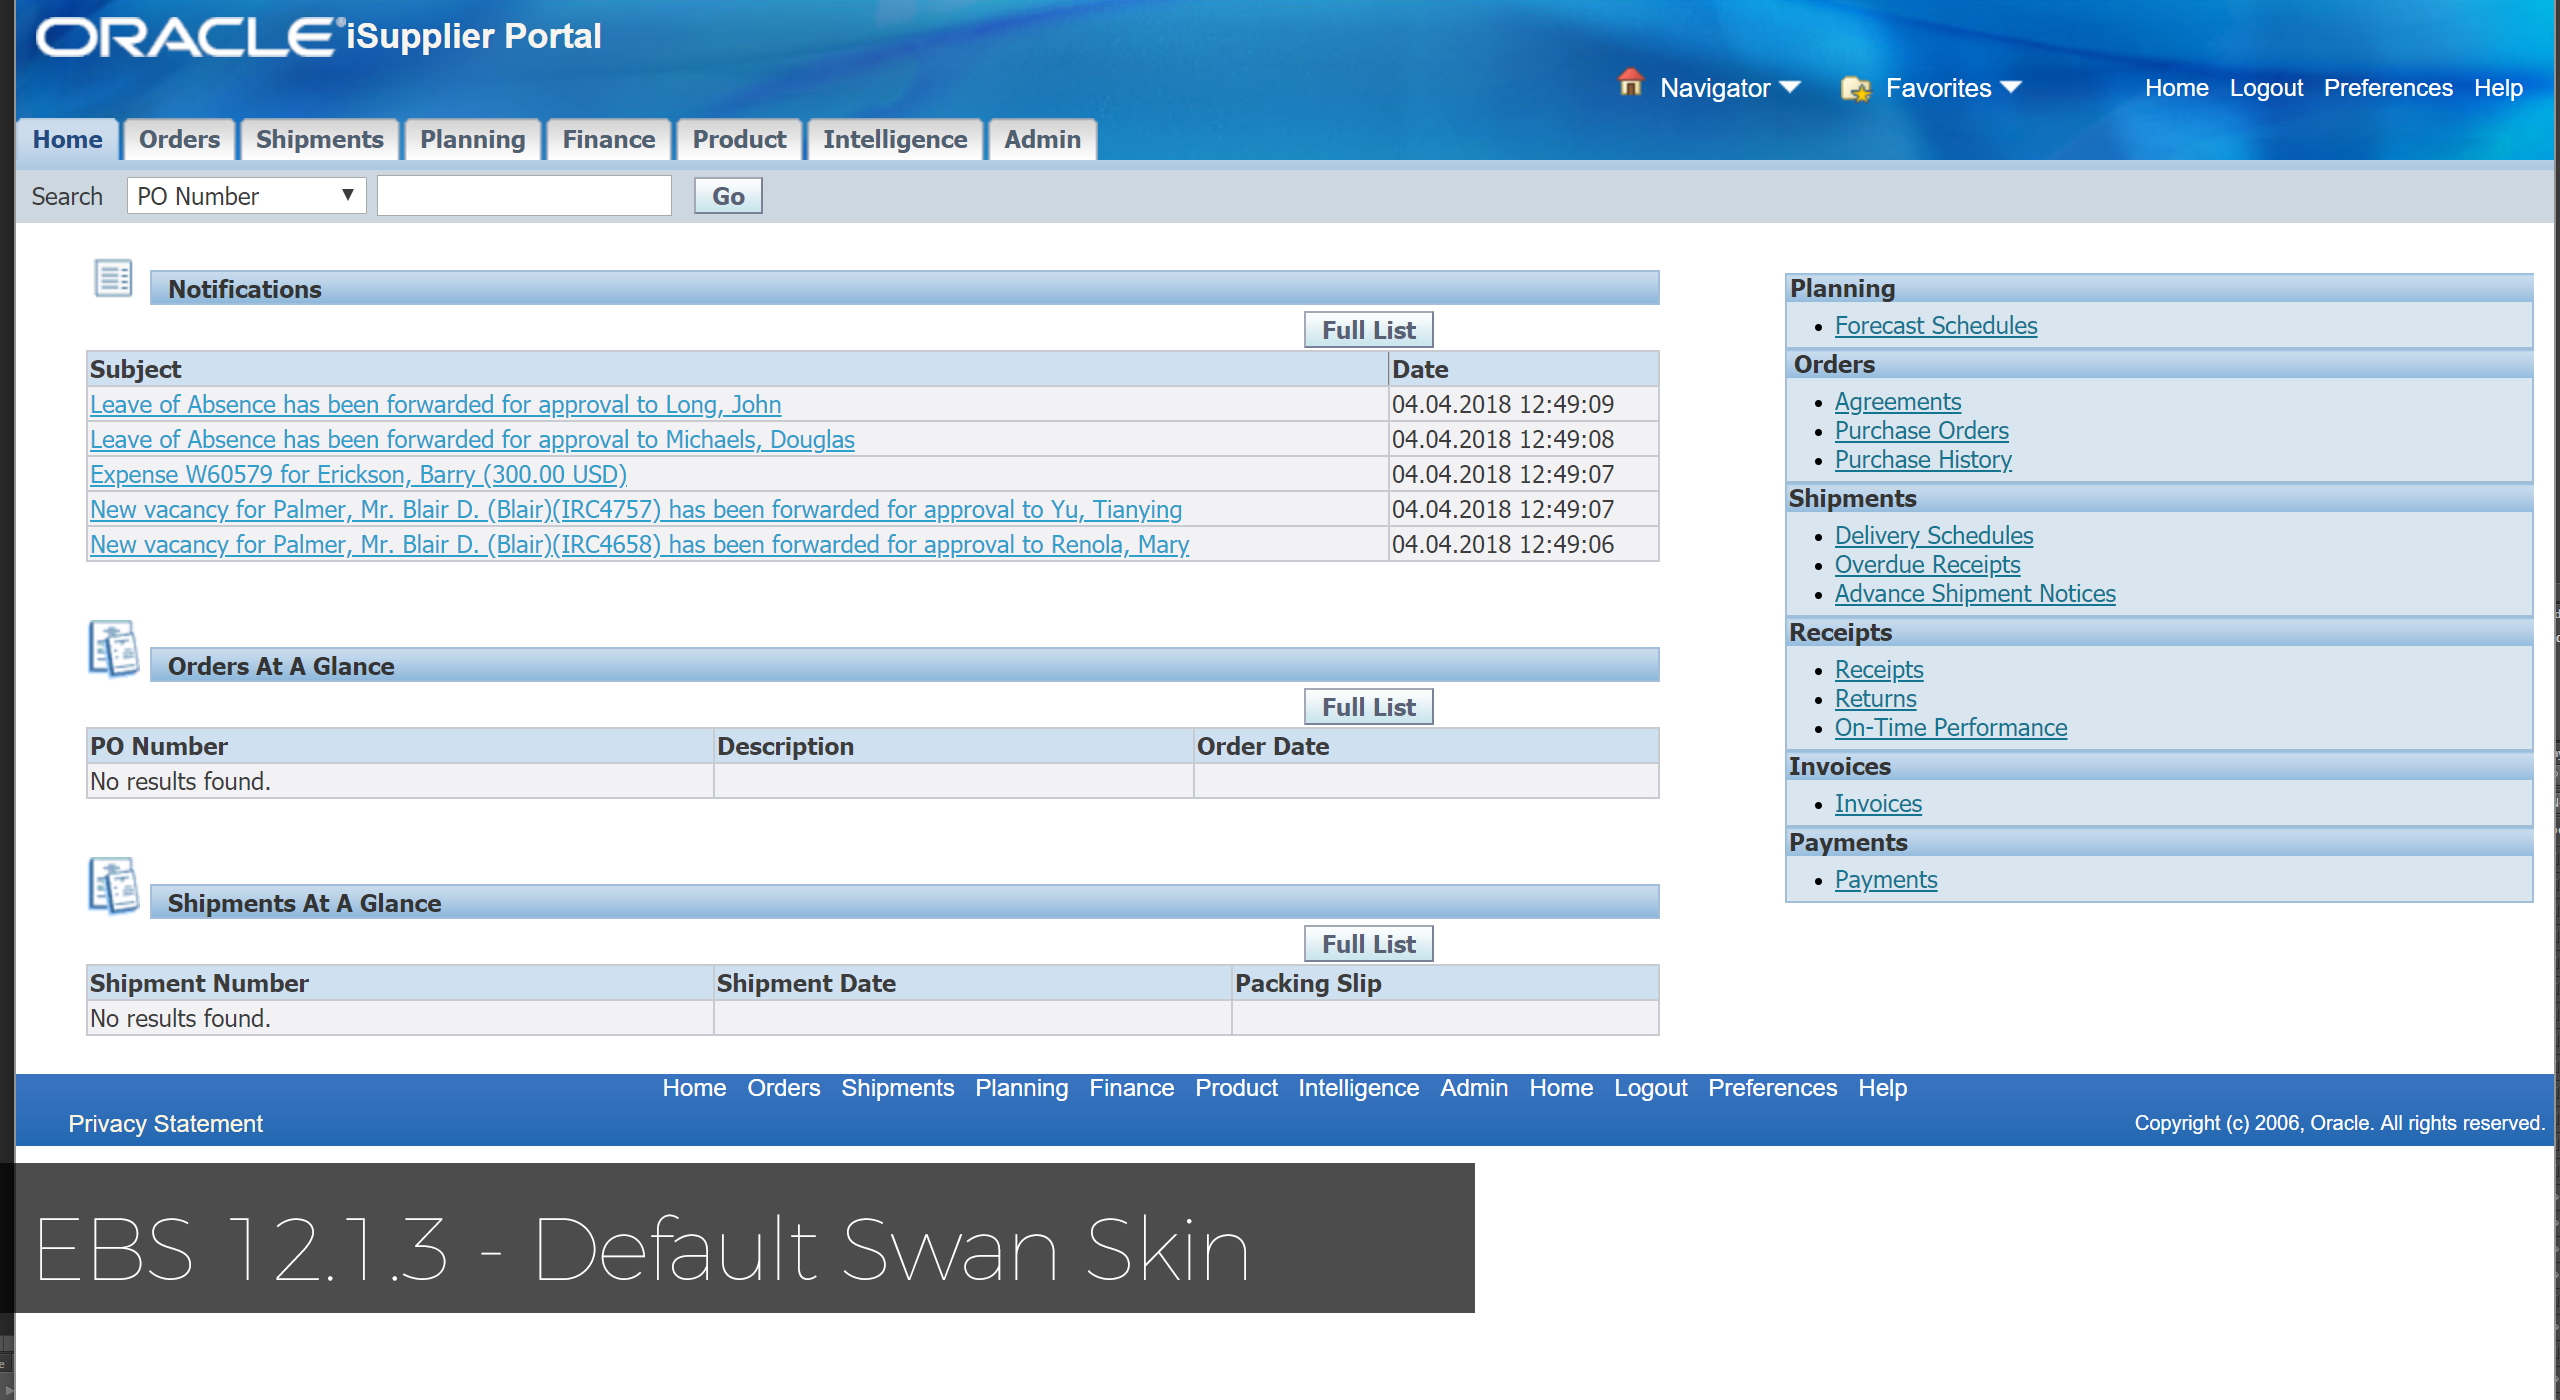This screenshot has width=2560, height=1400.
Task: Open Expense W60579 for Erickson, Barry notification
Action: coord(358,474)
